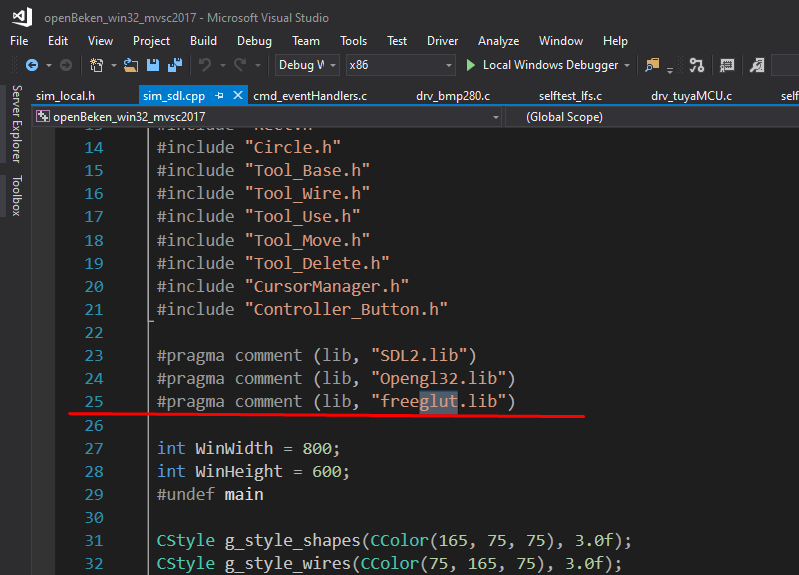799x575 pixels.
Task: Click the New Project icon
Action: [96, 65]
